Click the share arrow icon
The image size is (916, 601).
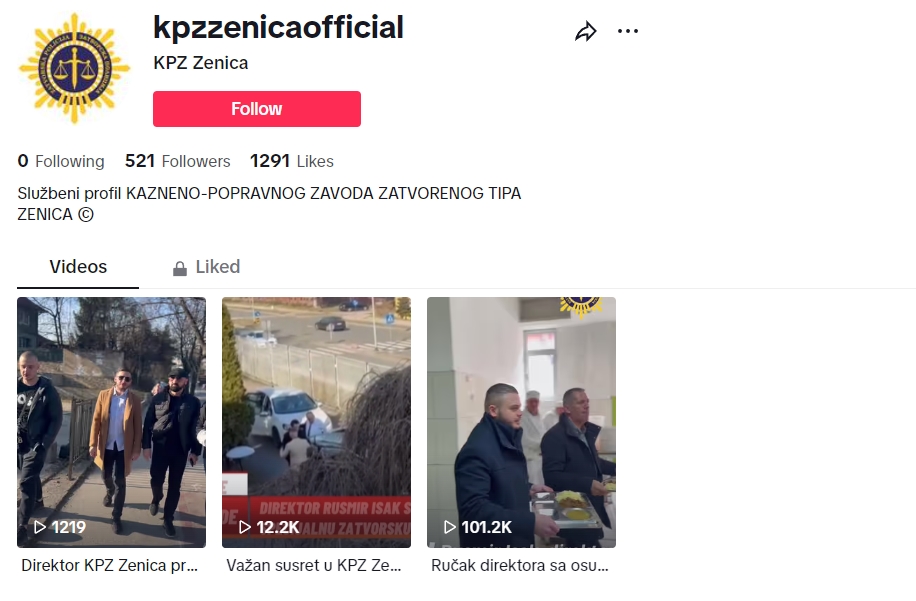point(585,31)
